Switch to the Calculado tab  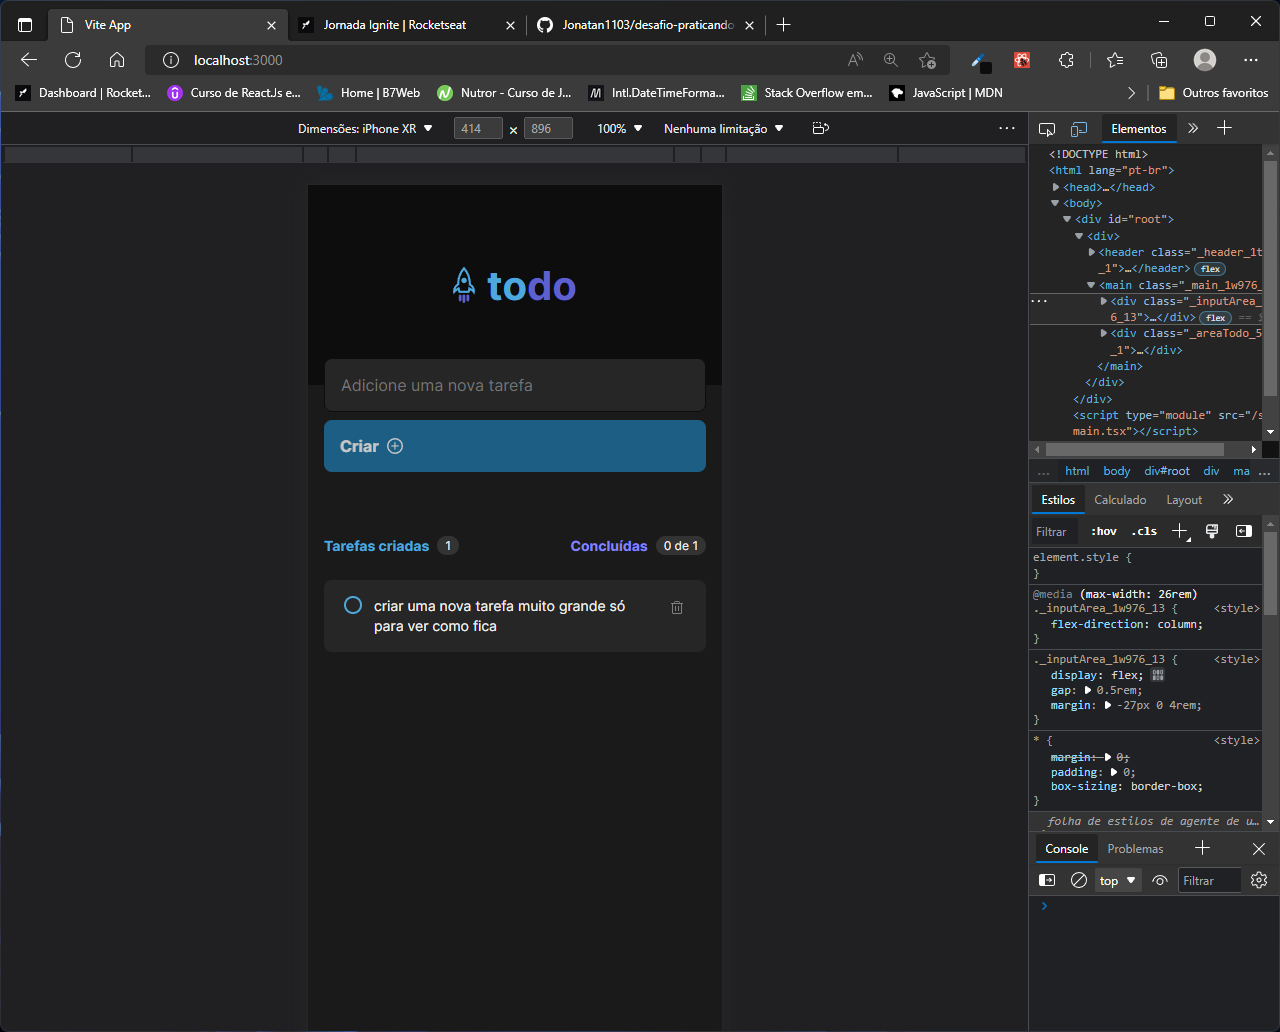coord(1120,499)
